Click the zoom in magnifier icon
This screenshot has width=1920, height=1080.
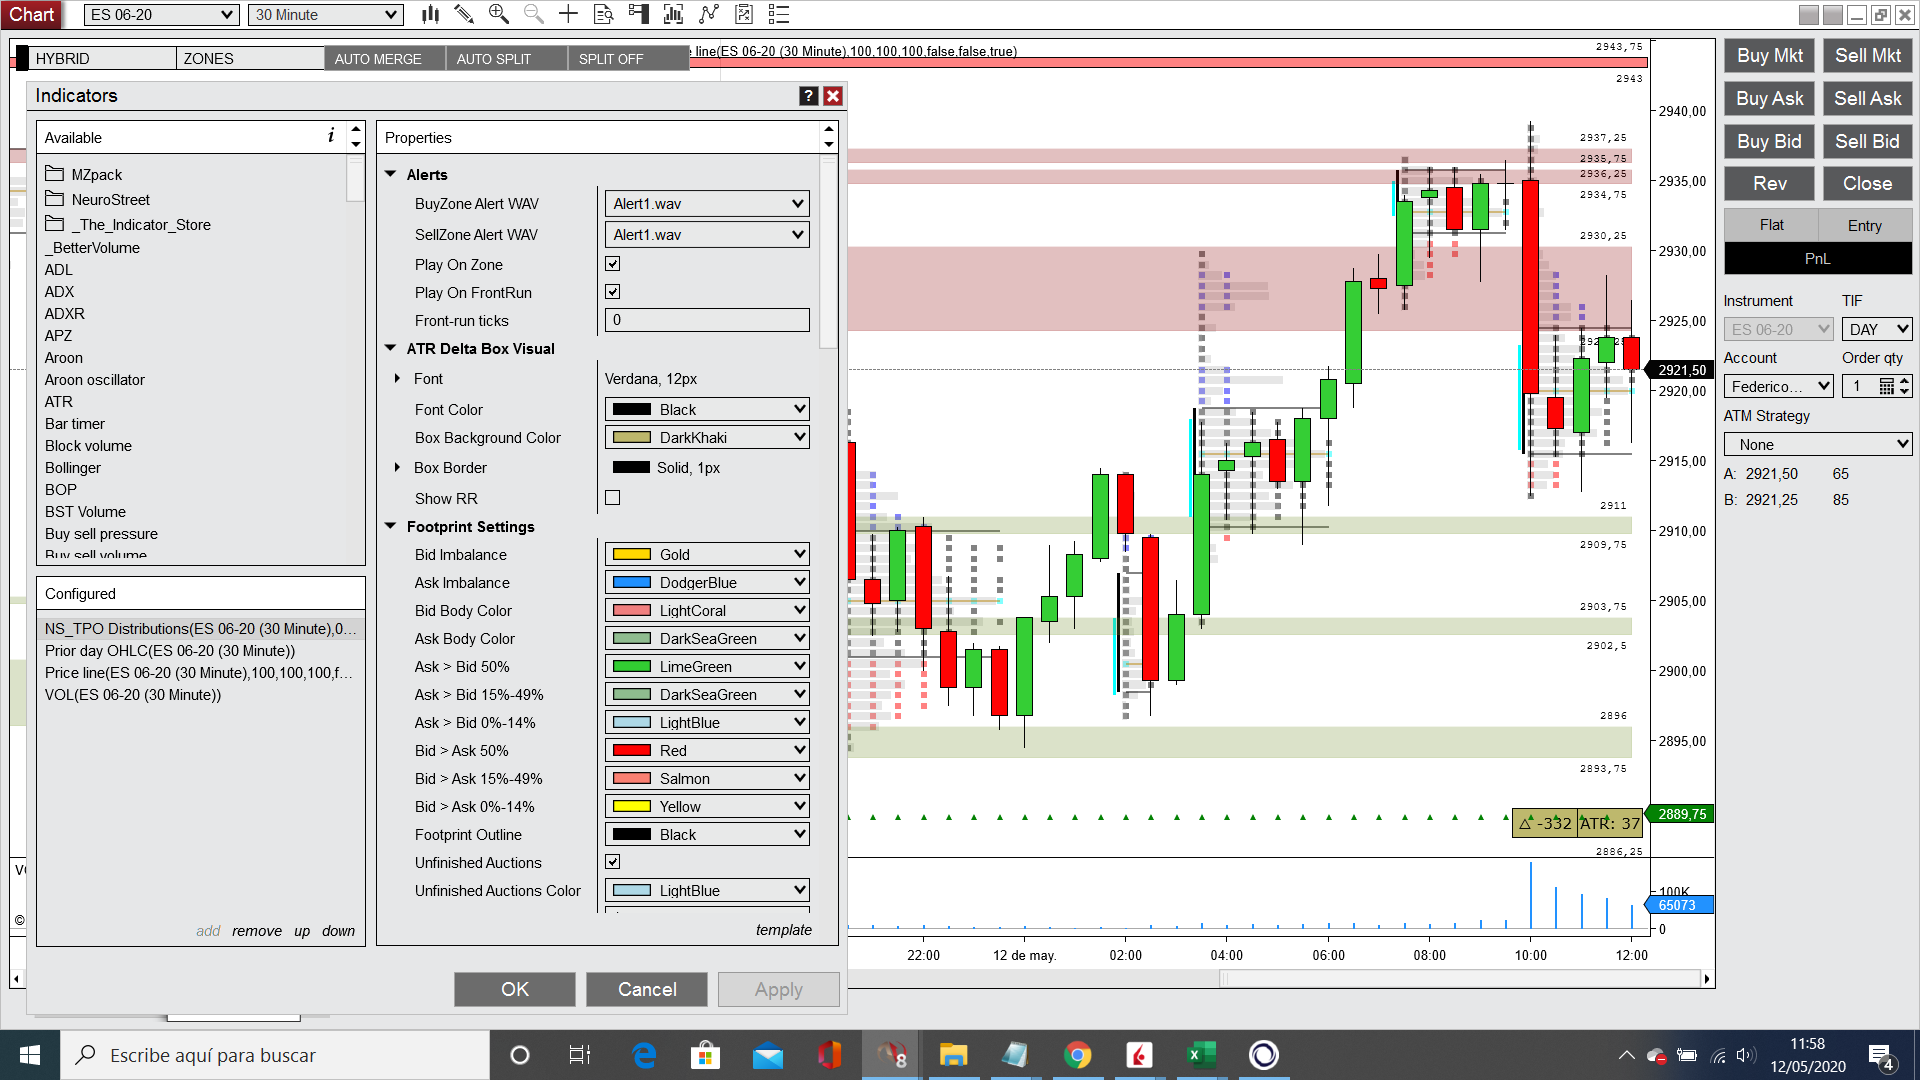[498, 14]
